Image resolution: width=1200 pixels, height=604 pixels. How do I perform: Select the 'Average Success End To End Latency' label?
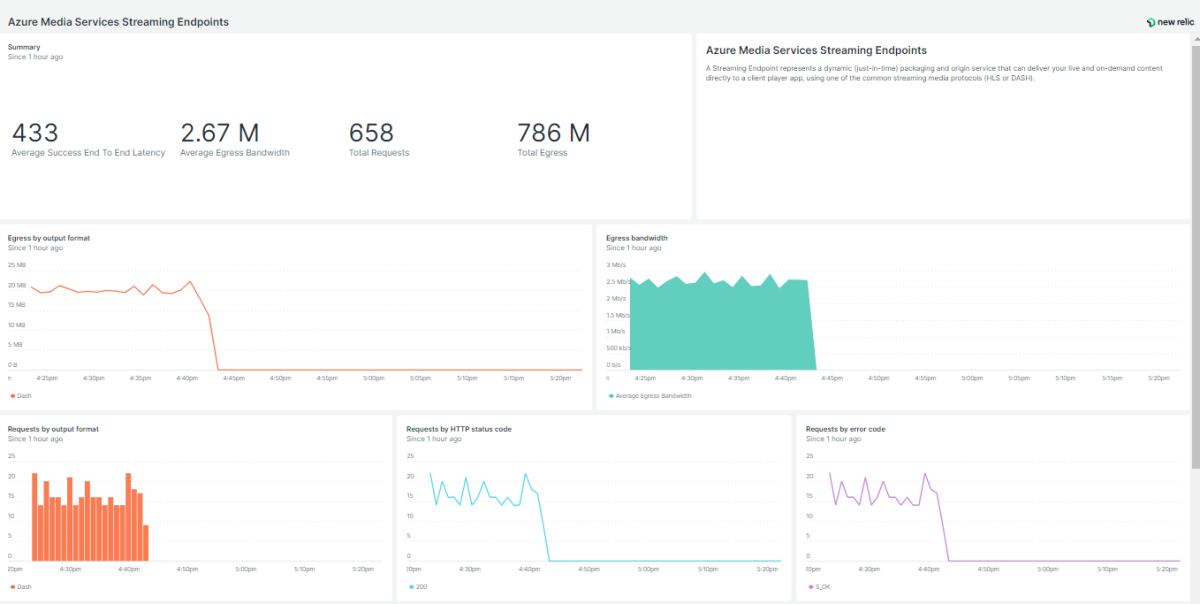coord(88,153)
